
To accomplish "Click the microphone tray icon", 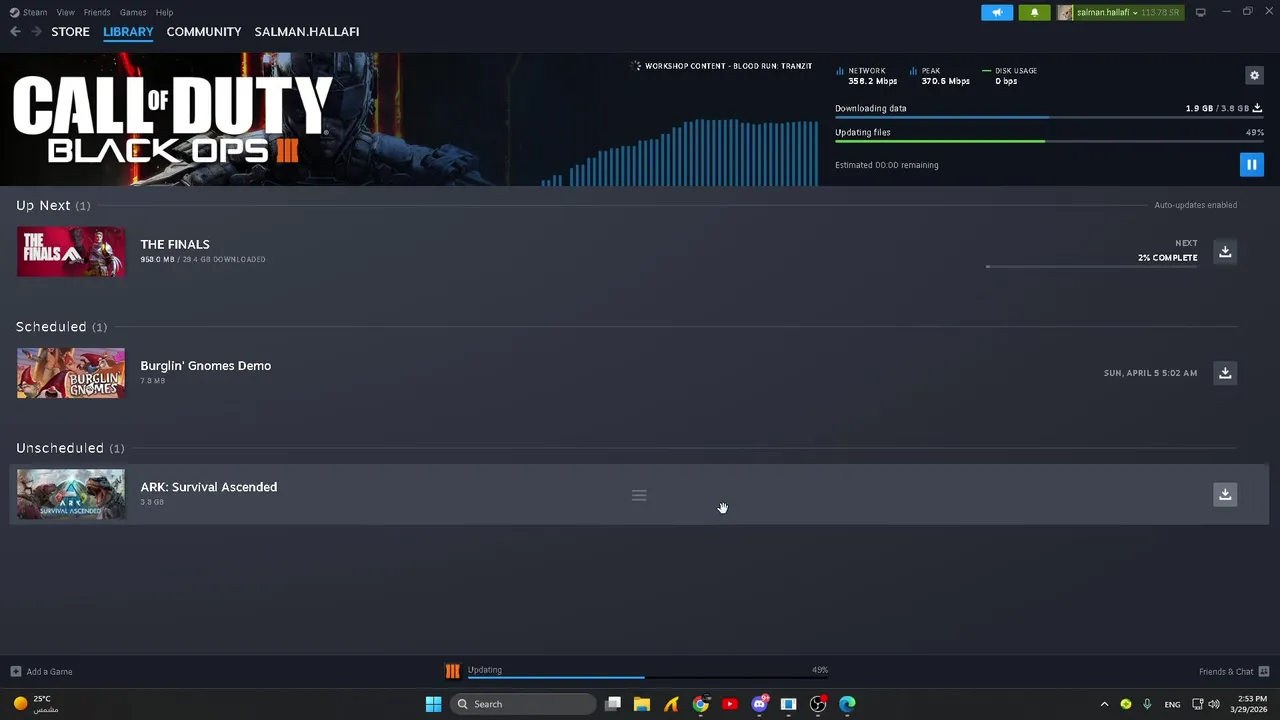I will pos(1147,704).
